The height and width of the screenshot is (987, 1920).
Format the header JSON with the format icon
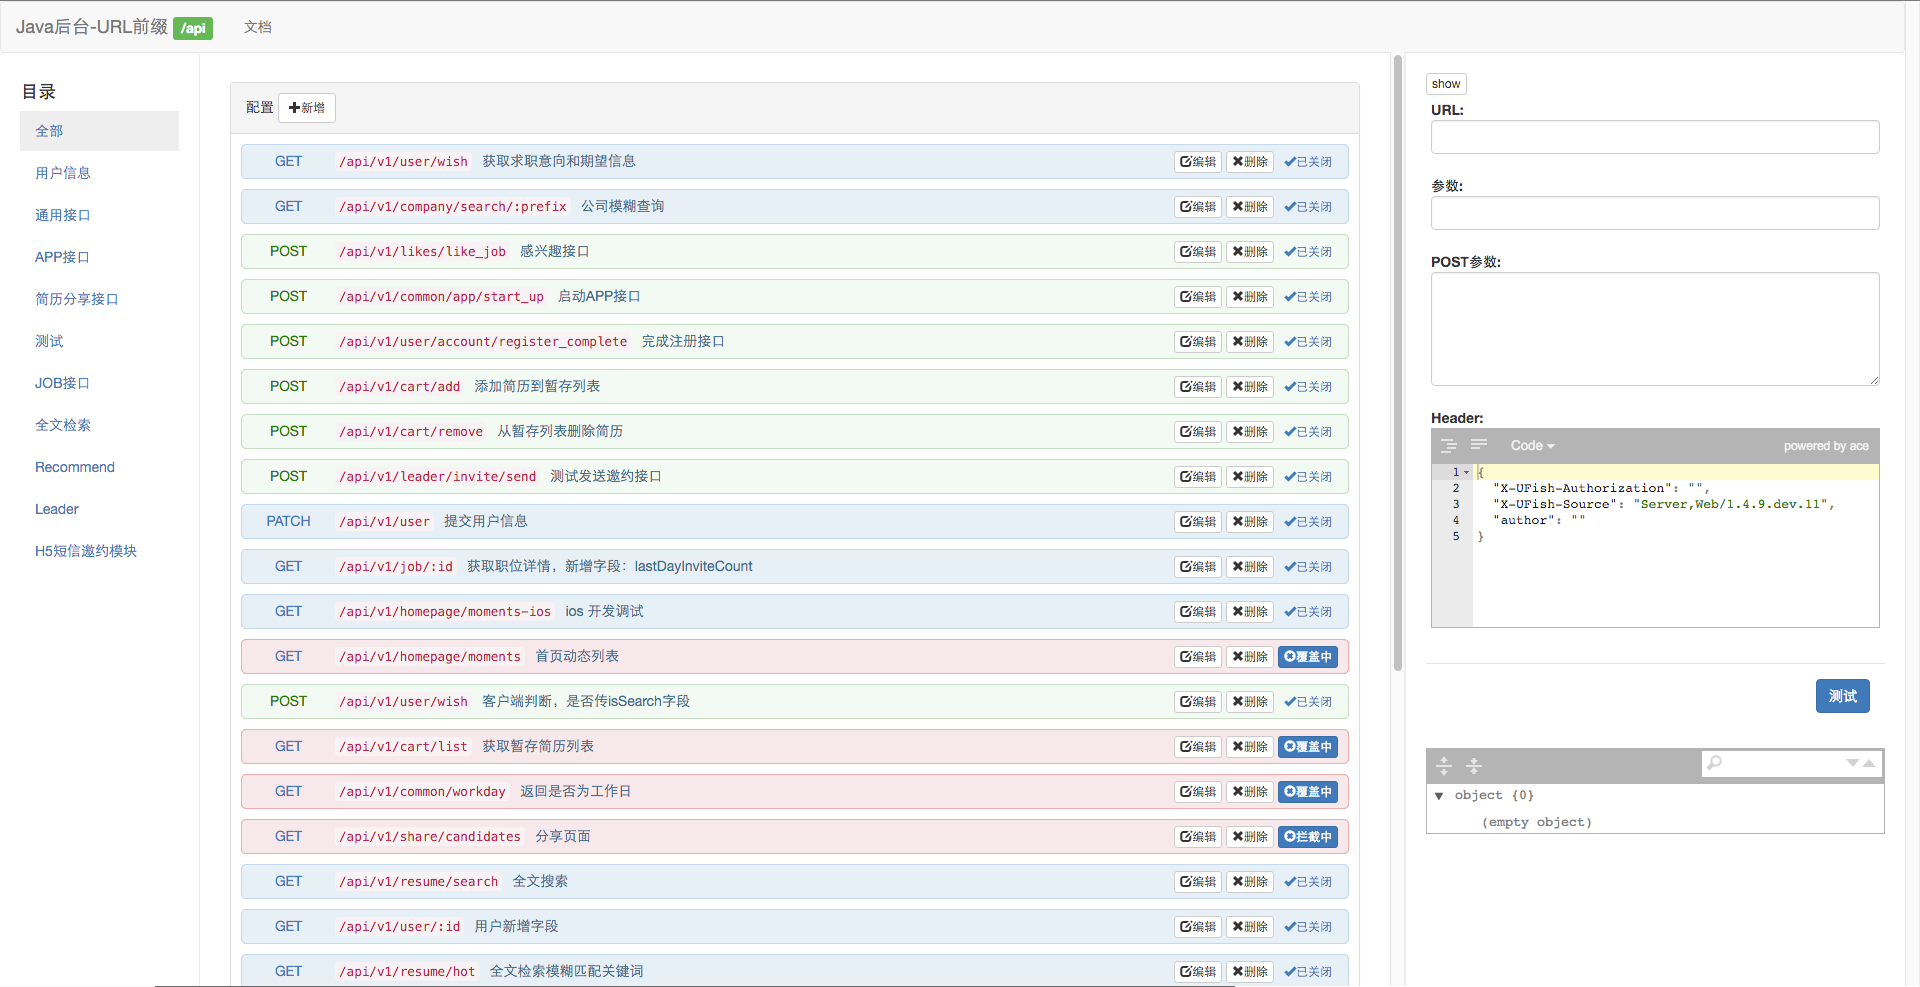coord(1448,446)
